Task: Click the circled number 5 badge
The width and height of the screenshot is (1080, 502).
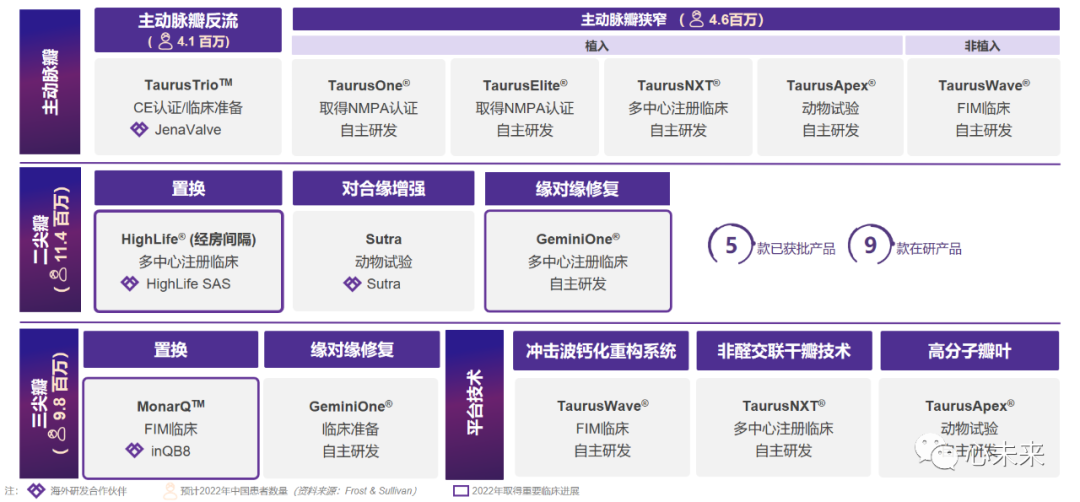Action: click(x=731, y=247)
